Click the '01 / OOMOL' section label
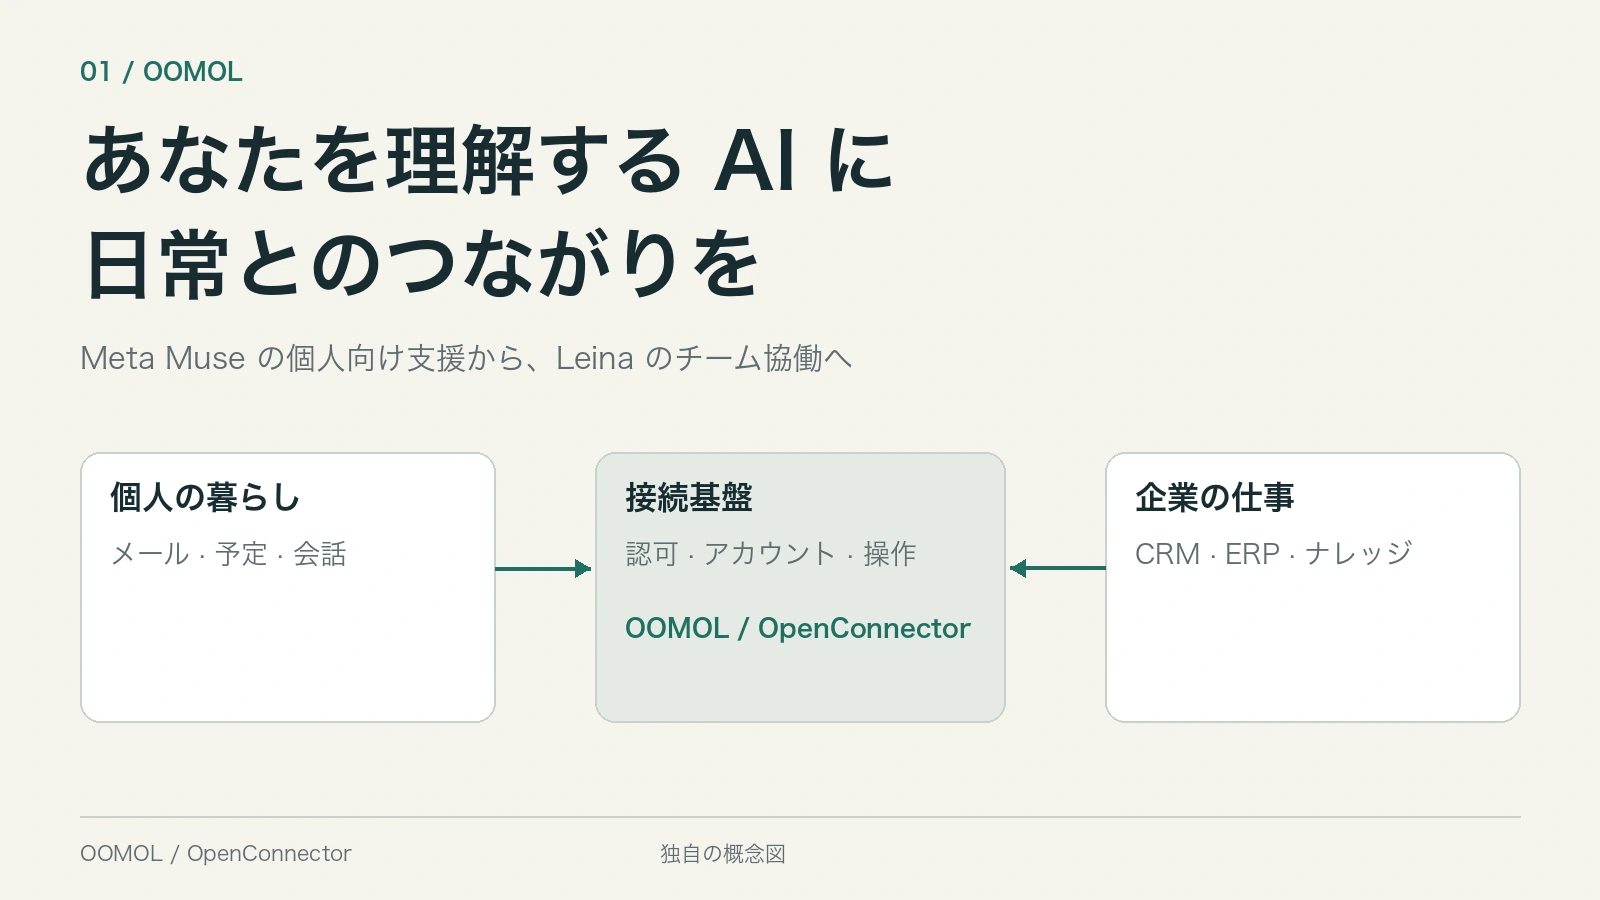This screenshot has width=1600, height=900. click(161, 72)
